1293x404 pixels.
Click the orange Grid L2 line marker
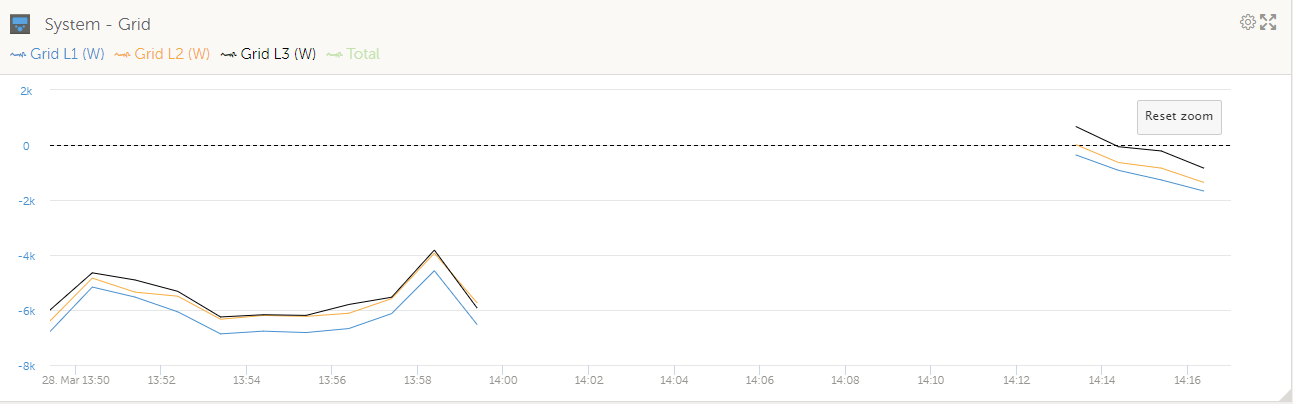(x=124, y=55)
